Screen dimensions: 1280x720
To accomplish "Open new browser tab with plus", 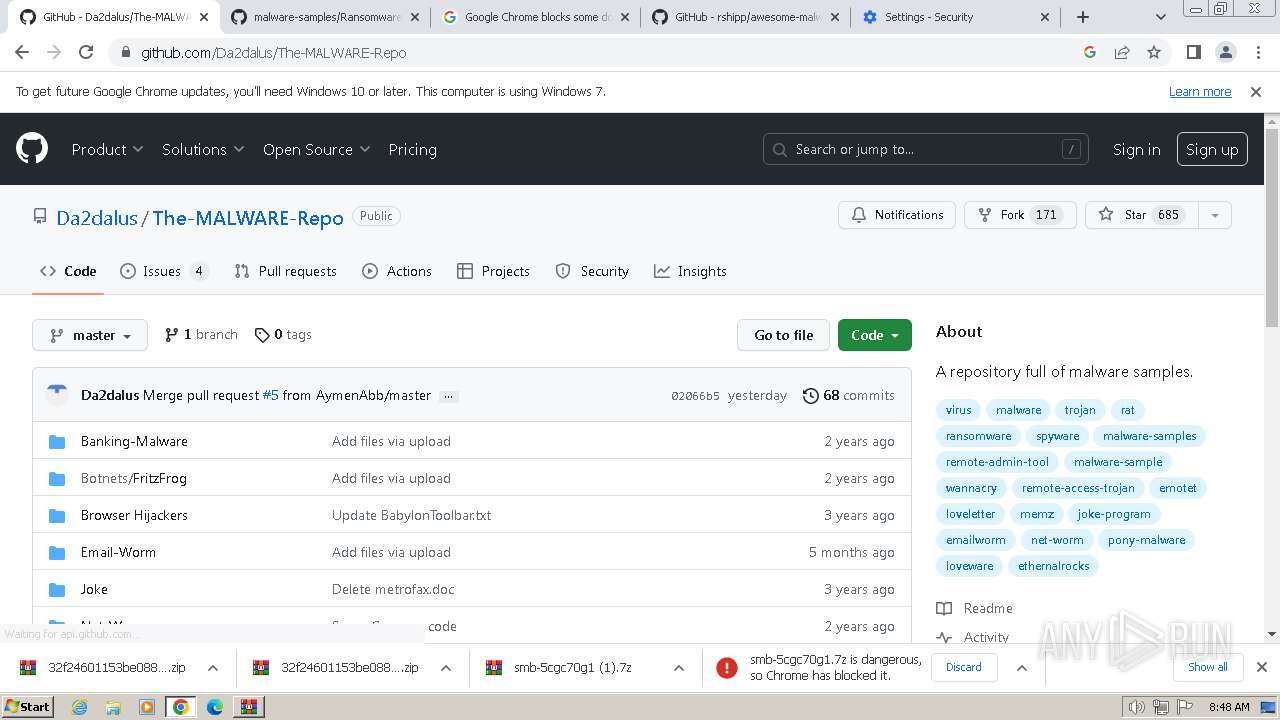I will pos(1082,17).
